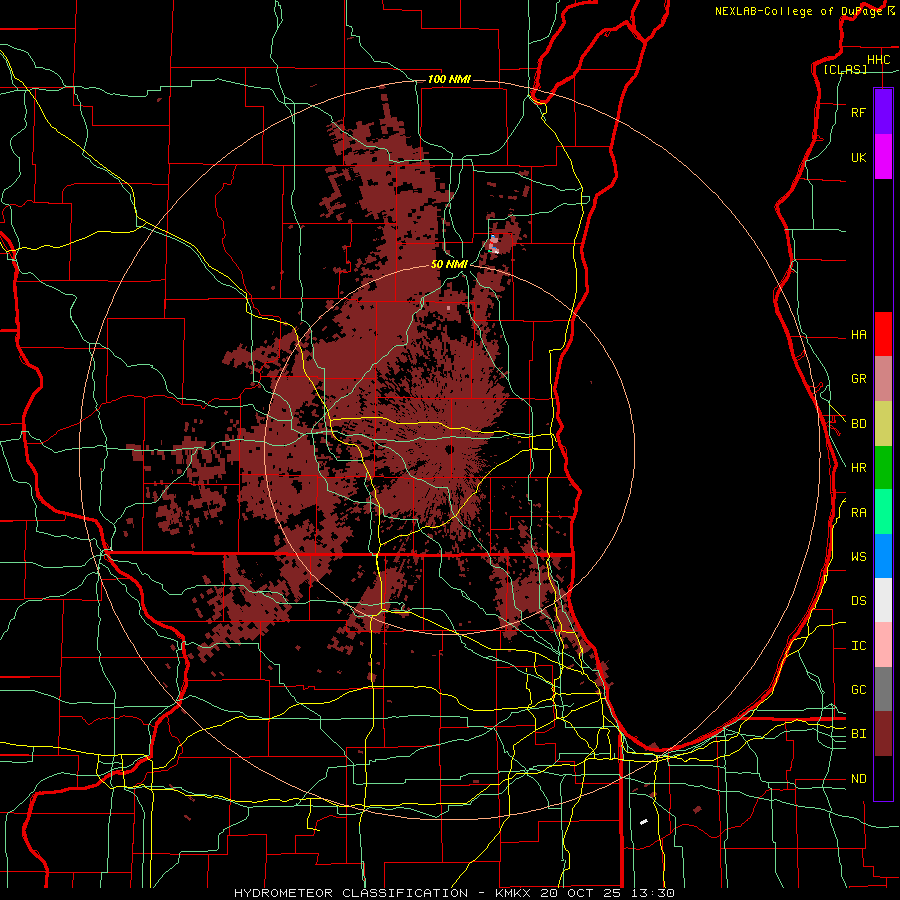Click the GC gray legend swatch
The image size is (900, 900).
pyautogui.click(x=883, y=689)
